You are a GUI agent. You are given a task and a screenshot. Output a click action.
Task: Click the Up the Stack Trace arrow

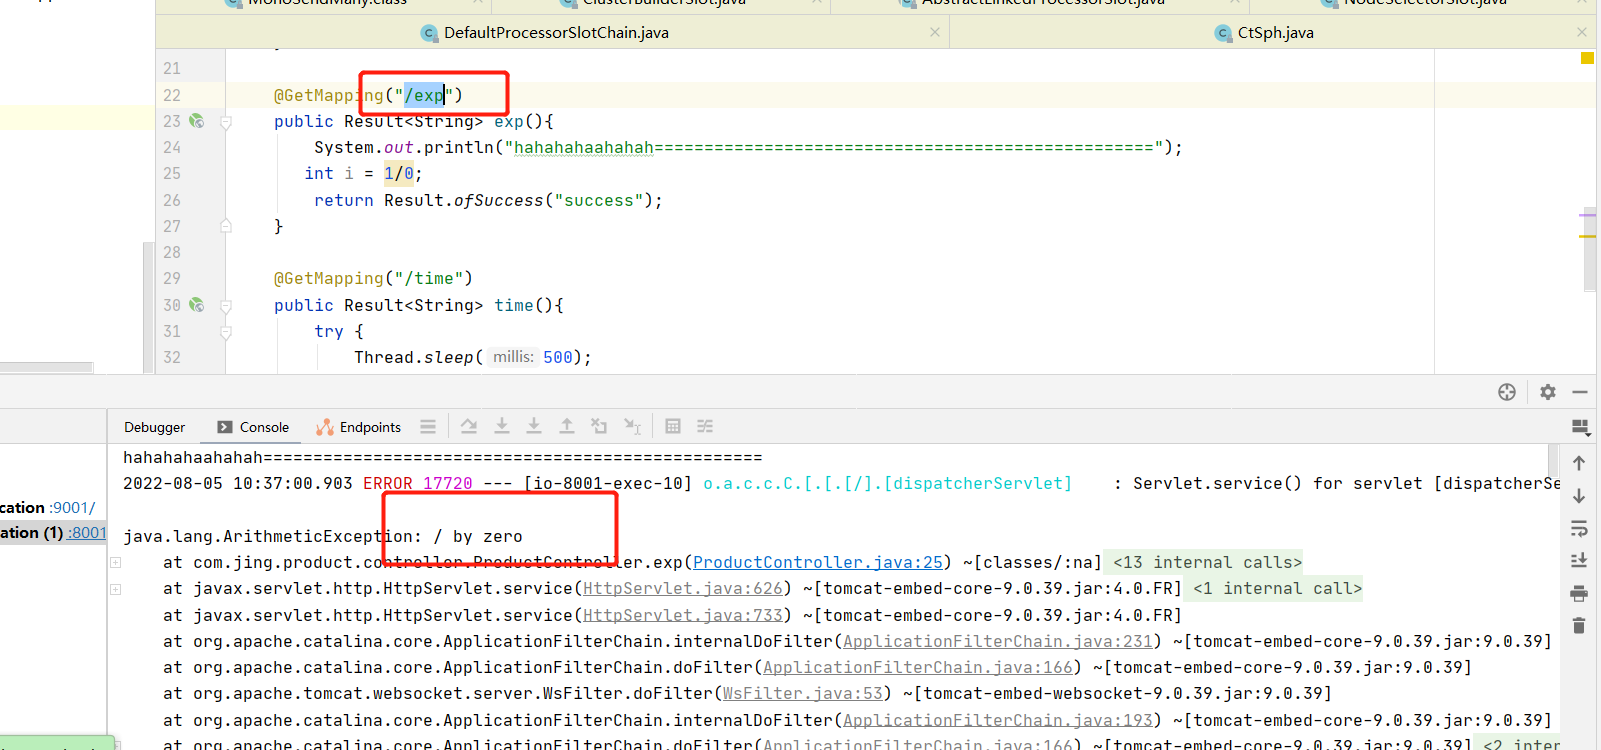point(1579,463)
